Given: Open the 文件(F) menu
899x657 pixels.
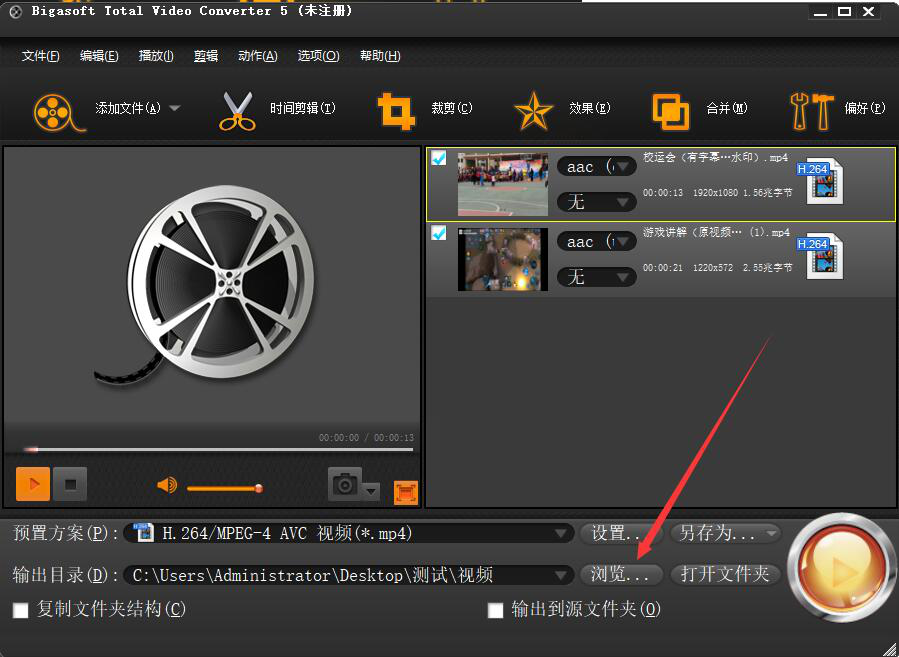Looking at the screenshot, I should 41,56.
